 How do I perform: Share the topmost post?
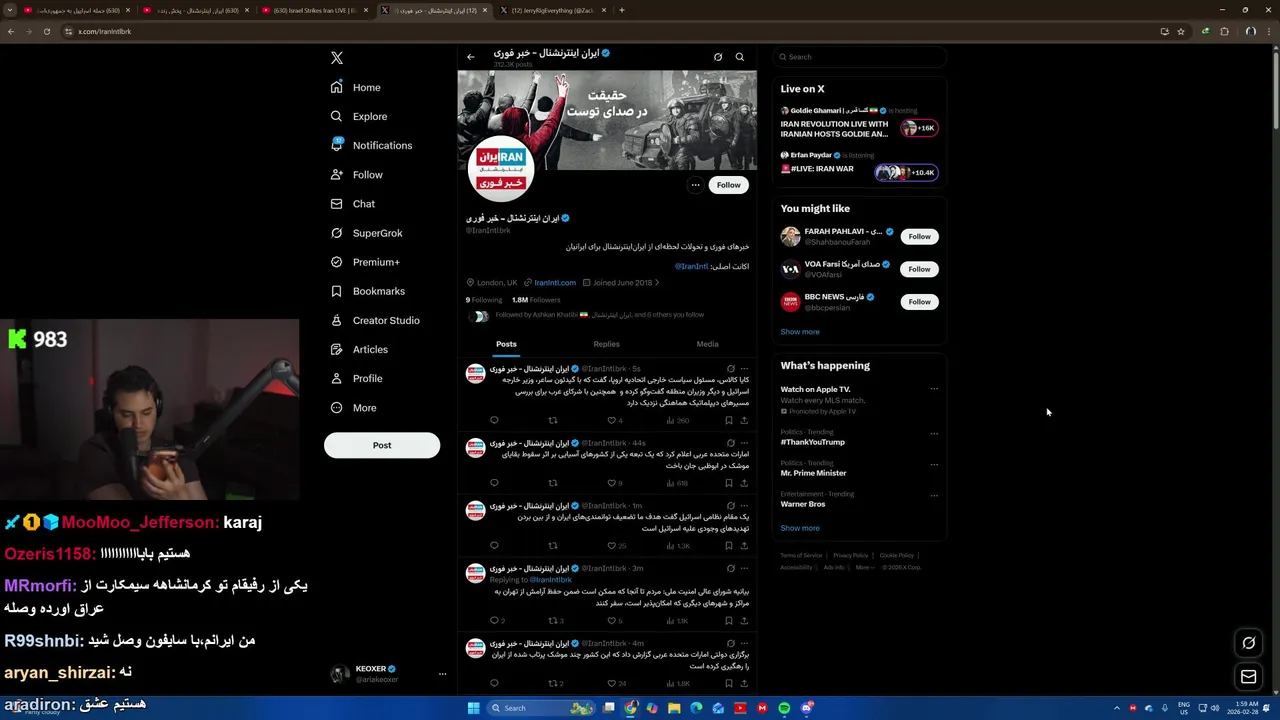coord(744,421)
